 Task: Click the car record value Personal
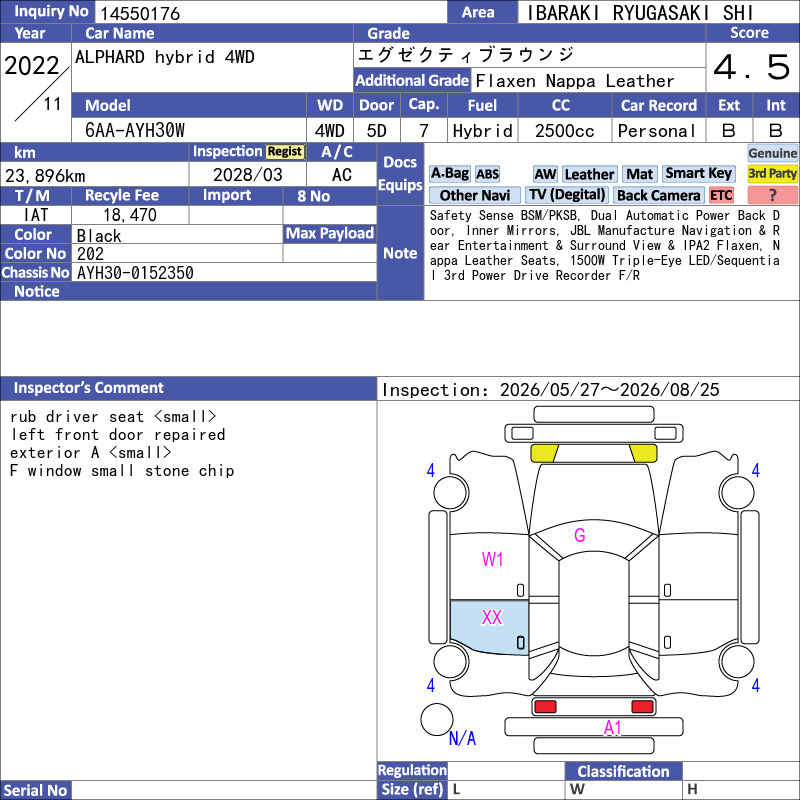(657, 131)
